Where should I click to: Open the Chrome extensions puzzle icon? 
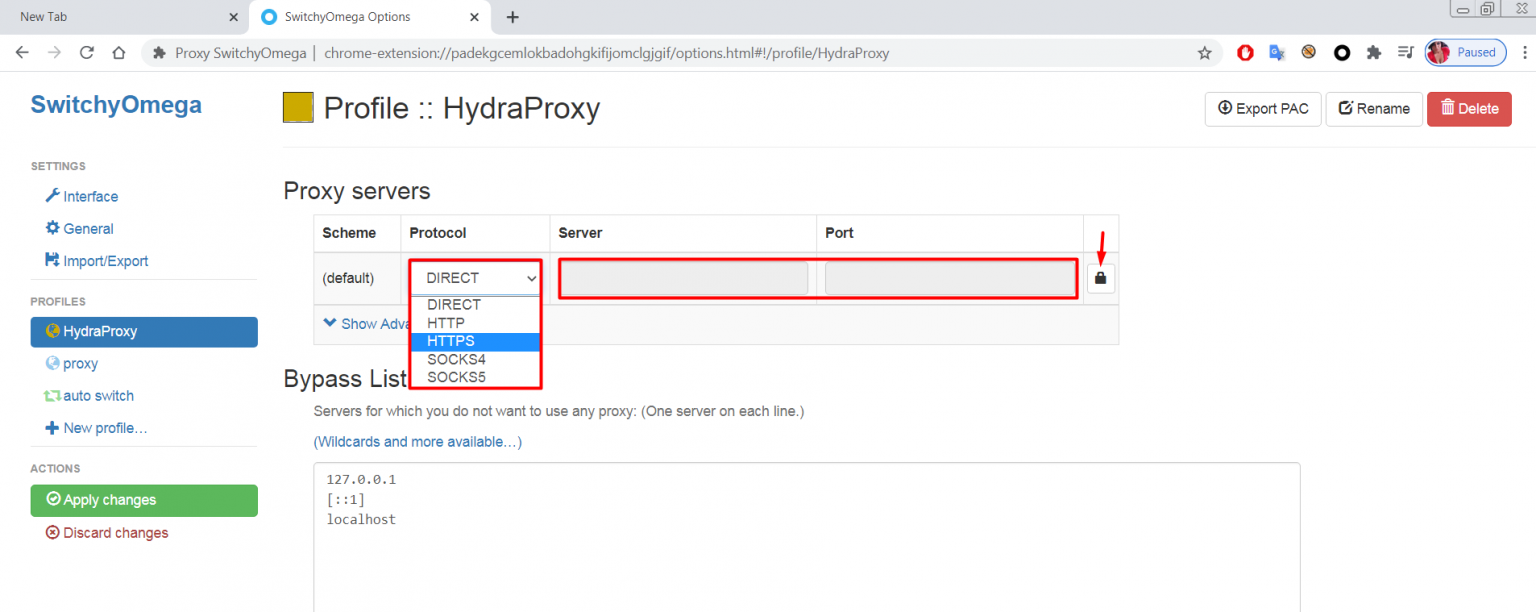(1373, 52)
